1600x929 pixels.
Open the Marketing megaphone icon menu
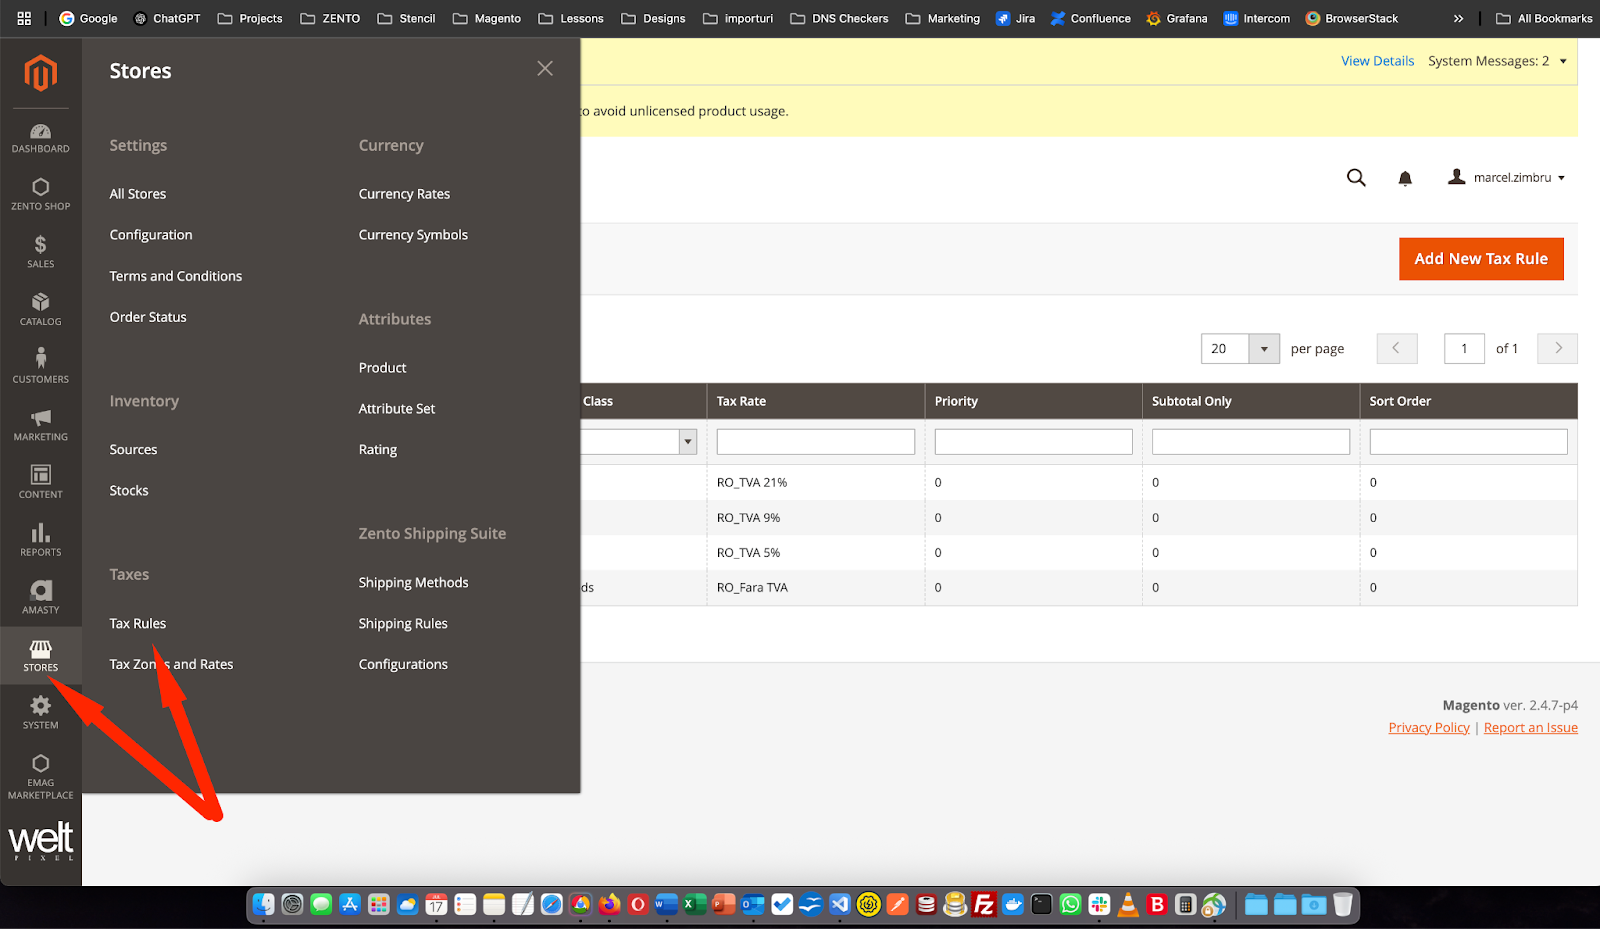tap(40, 425)
